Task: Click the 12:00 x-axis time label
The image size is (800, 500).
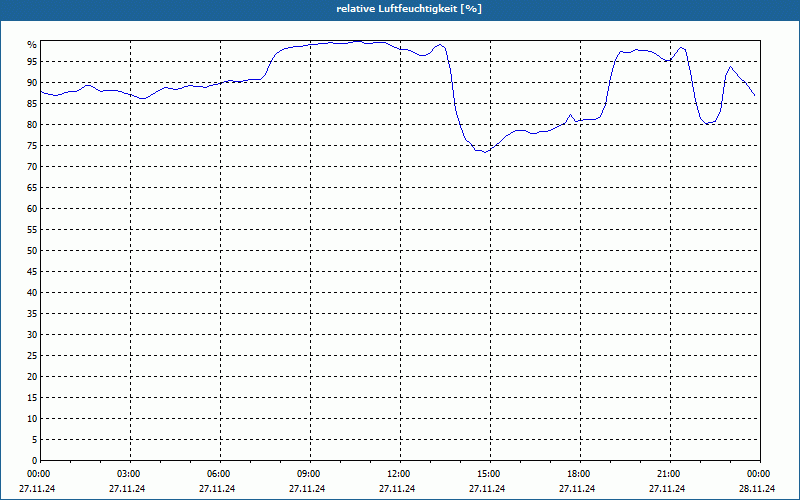Action: click(x=398, y=474)
